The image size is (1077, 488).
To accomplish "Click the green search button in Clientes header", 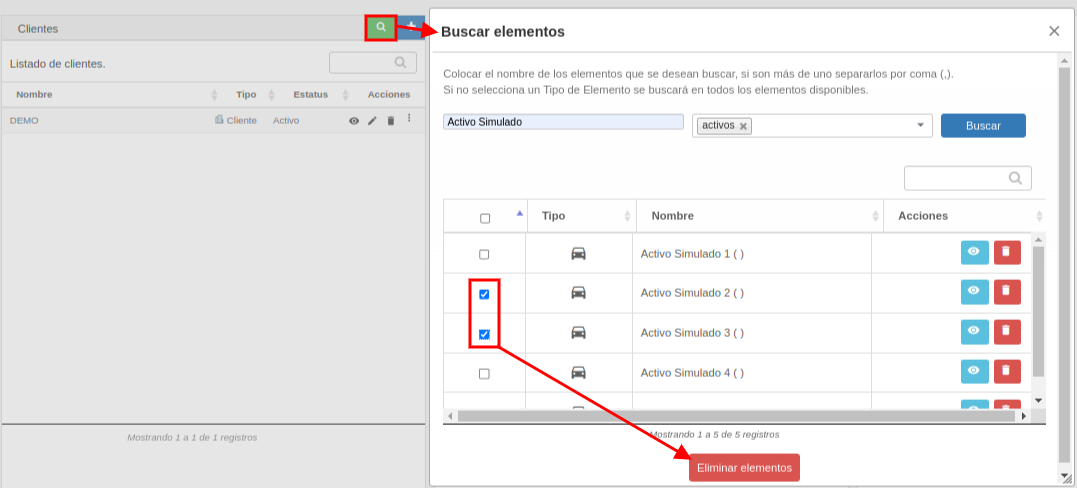I will click(x=381, y=27).
